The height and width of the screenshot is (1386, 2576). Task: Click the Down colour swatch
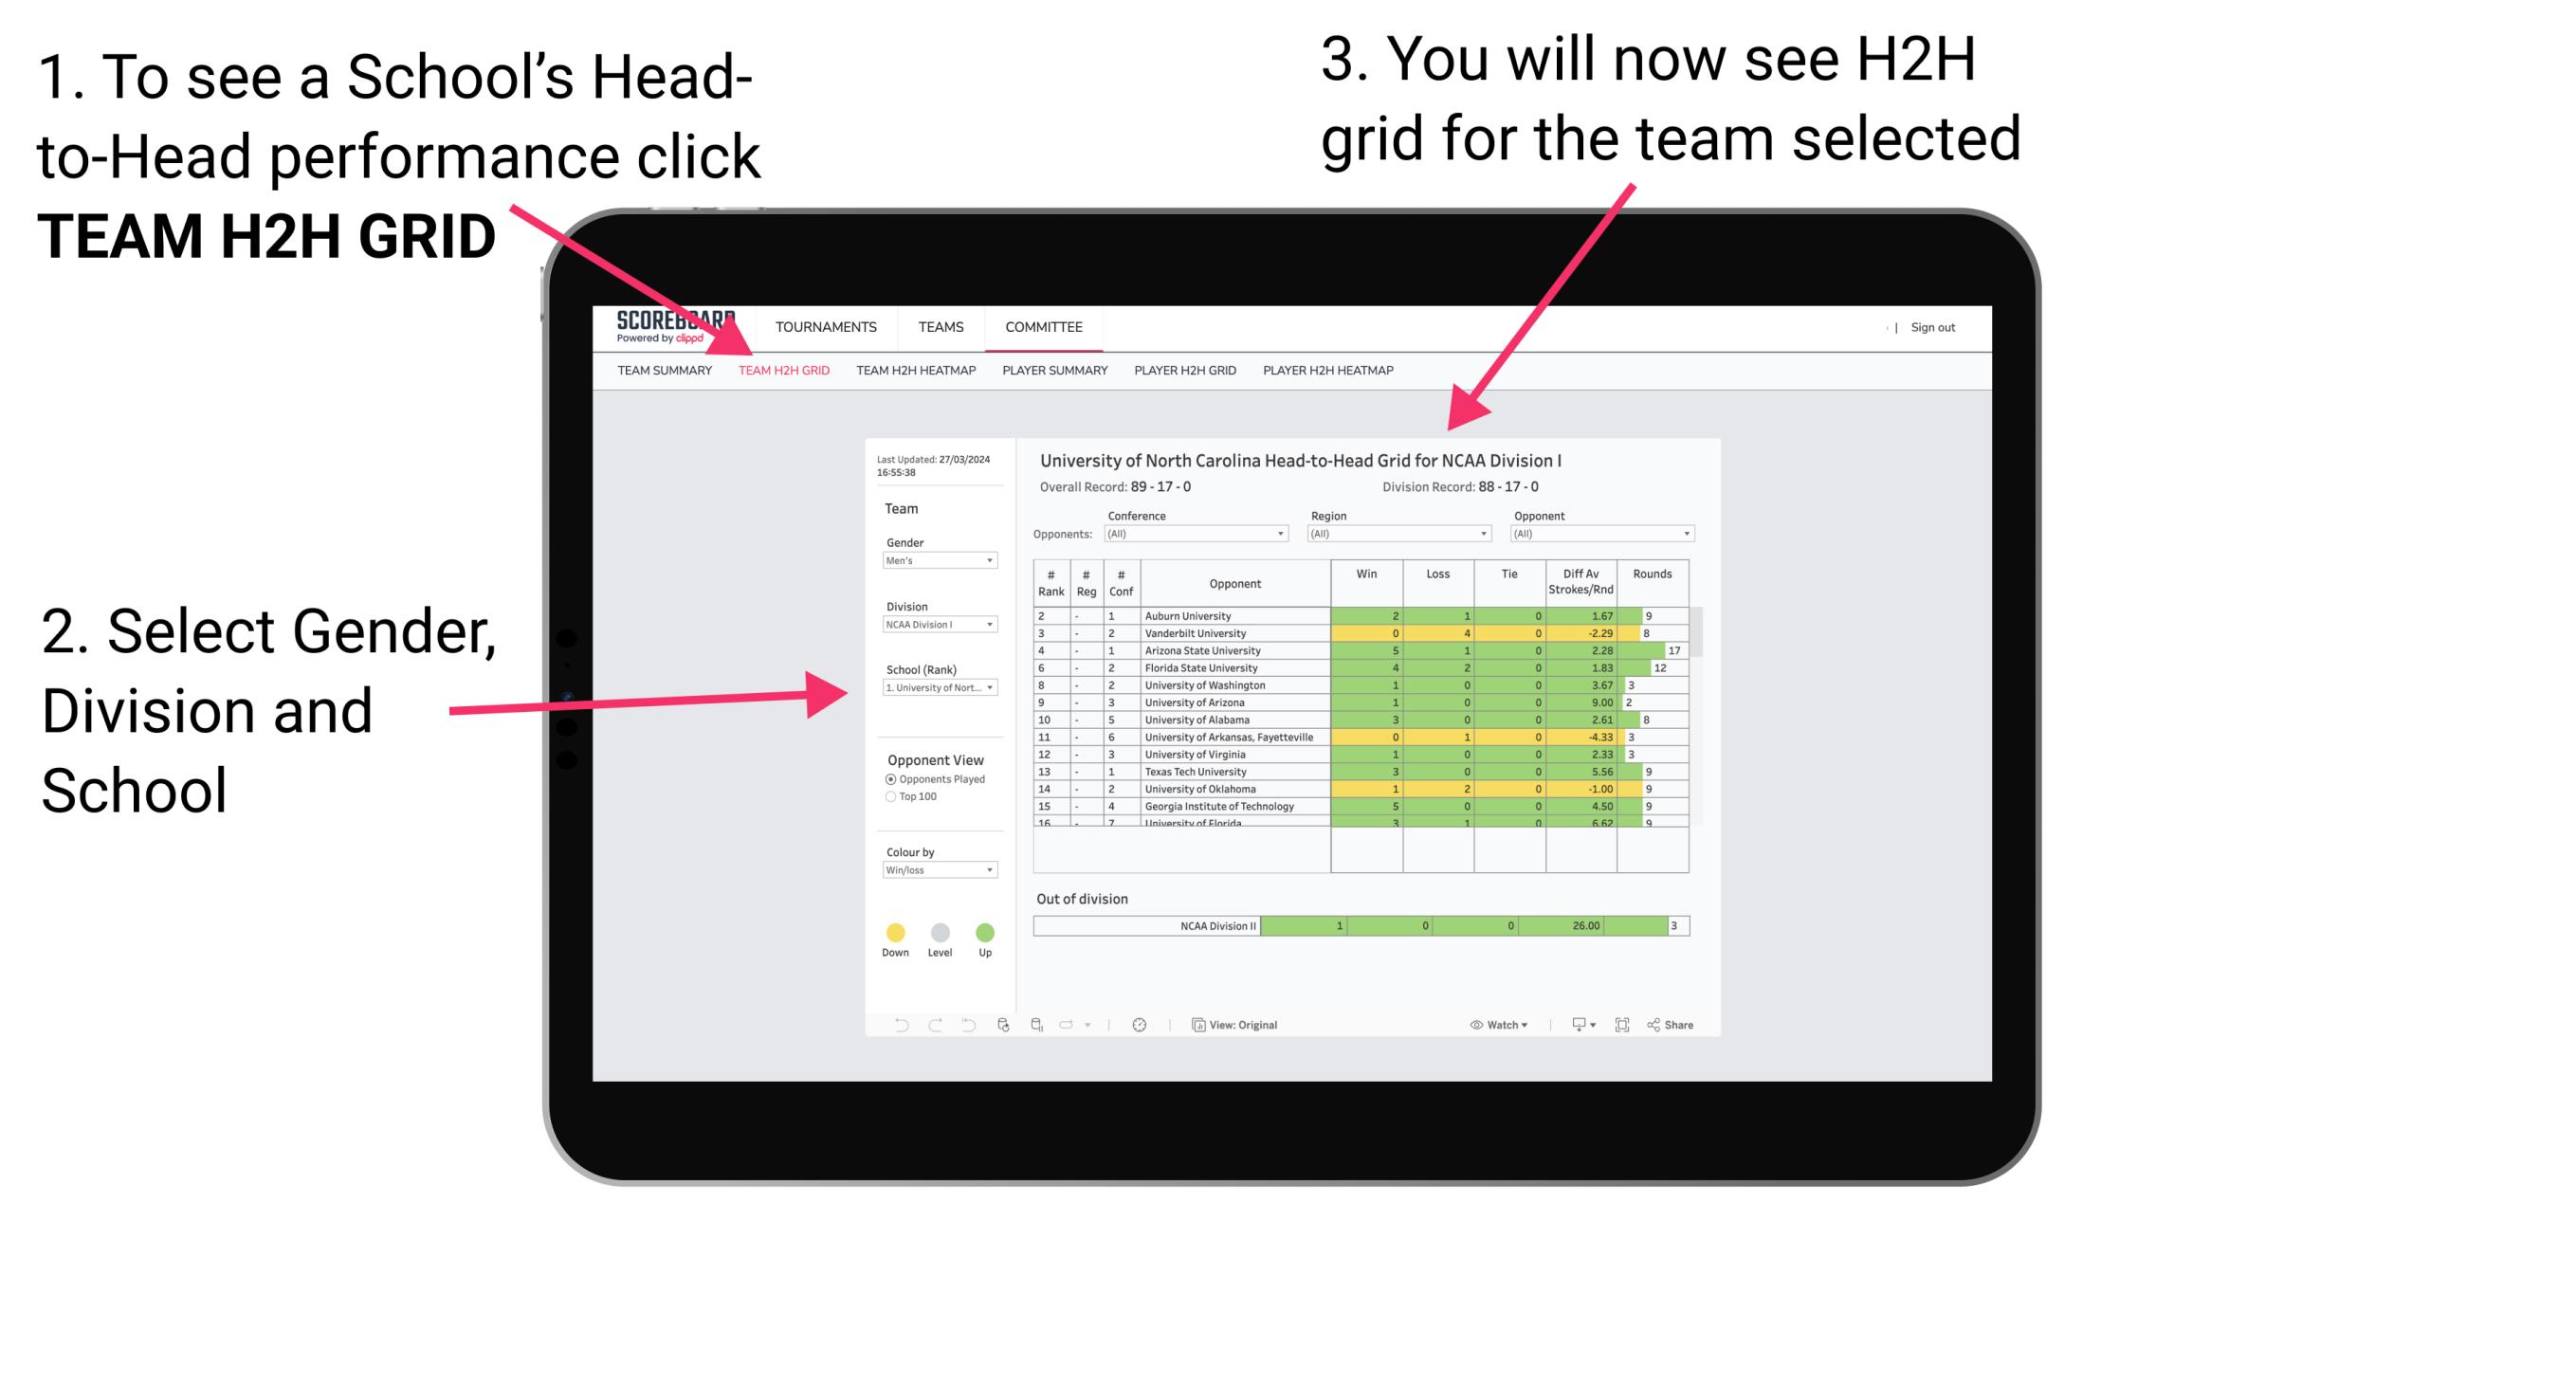tap(893, 932)
